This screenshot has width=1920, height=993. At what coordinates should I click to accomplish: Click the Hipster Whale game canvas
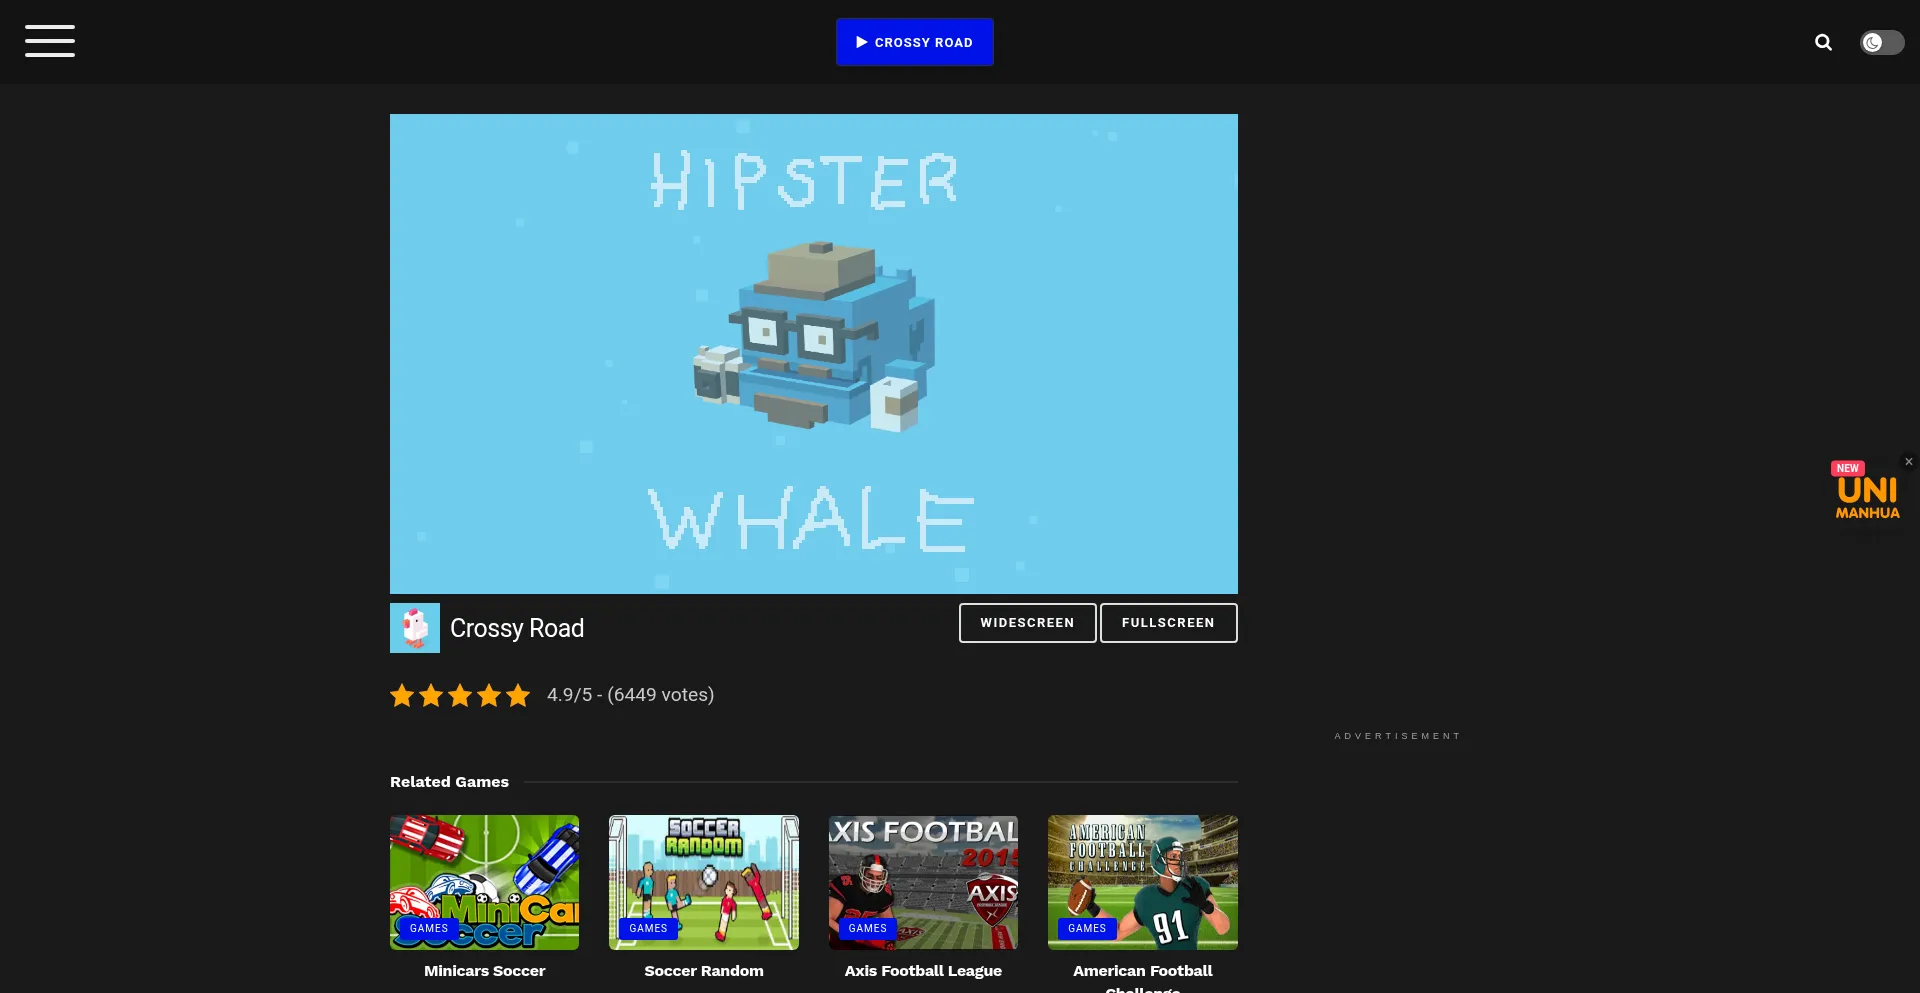pyautogui.click(x=813, y=353)
